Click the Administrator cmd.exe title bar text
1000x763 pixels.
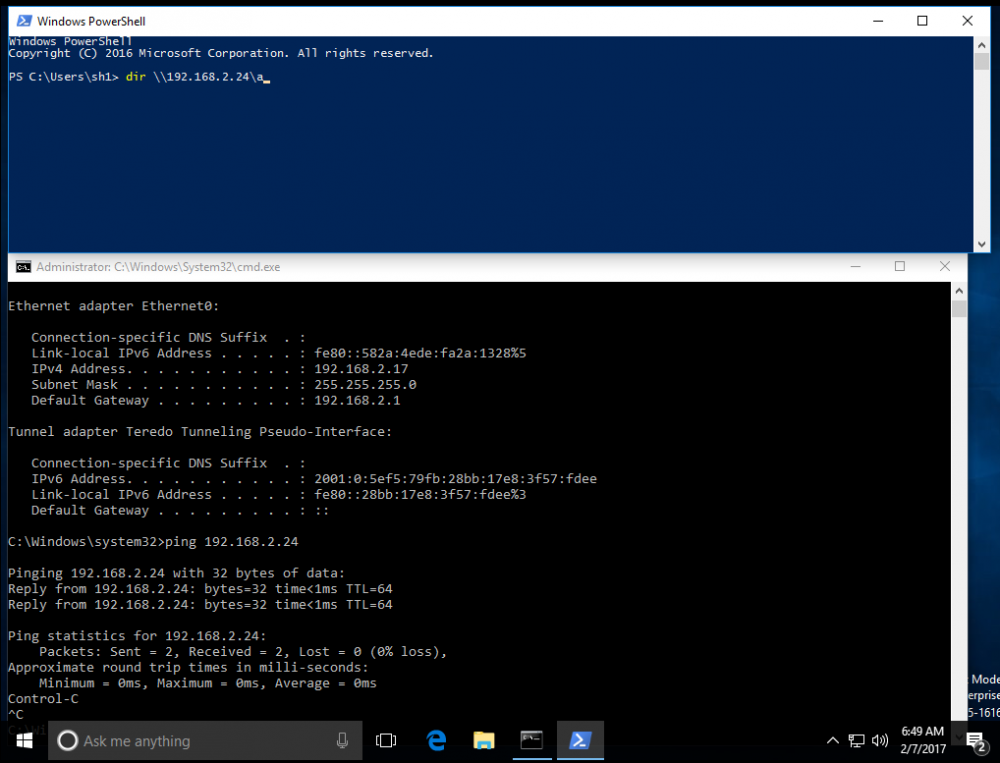(158, 267)
